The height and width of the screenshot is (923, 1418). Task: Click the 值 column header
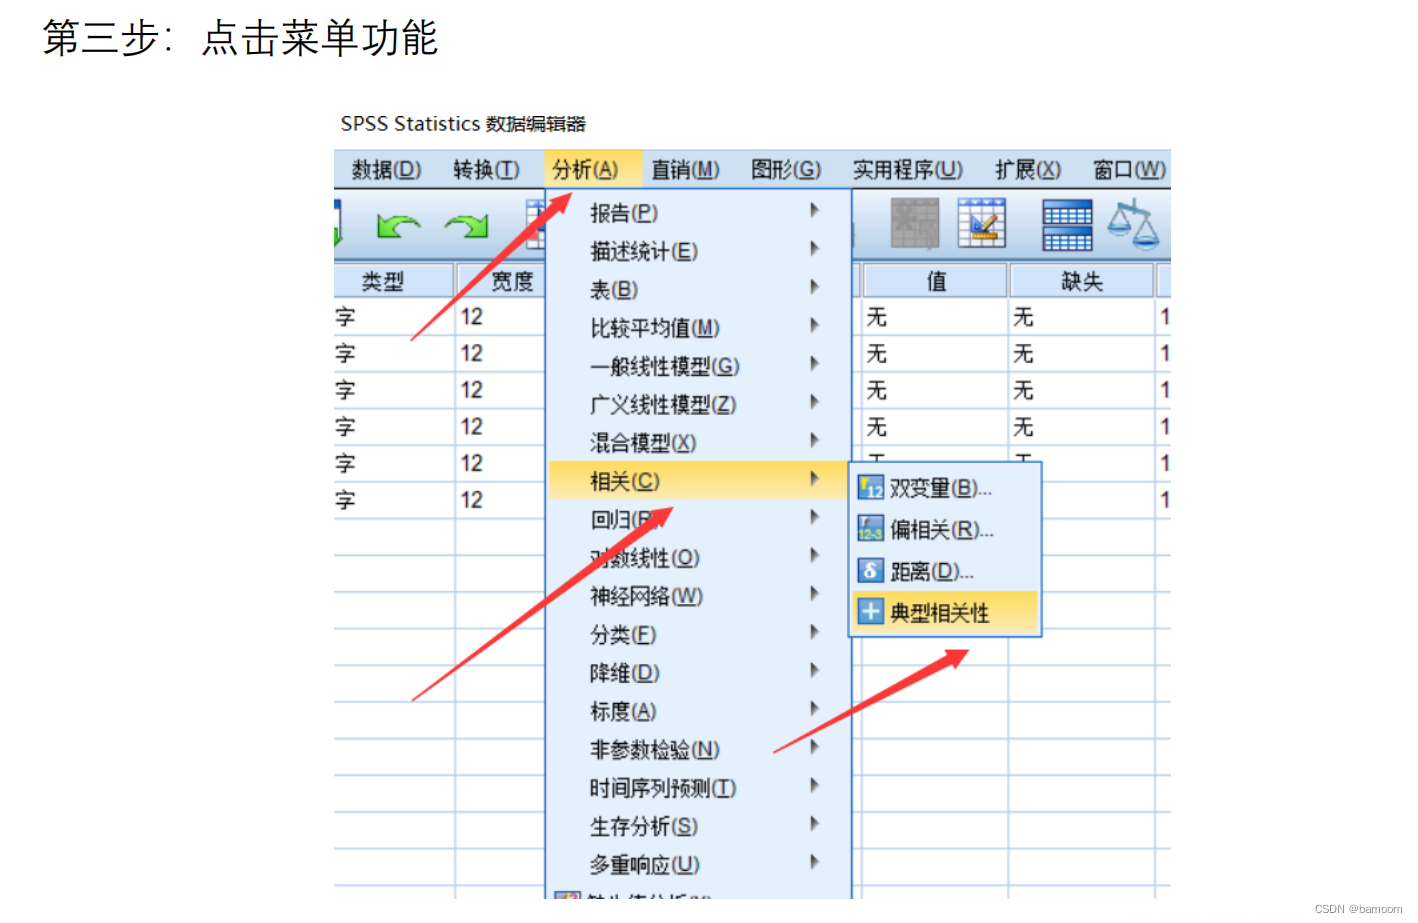click(x=935, y=281)
